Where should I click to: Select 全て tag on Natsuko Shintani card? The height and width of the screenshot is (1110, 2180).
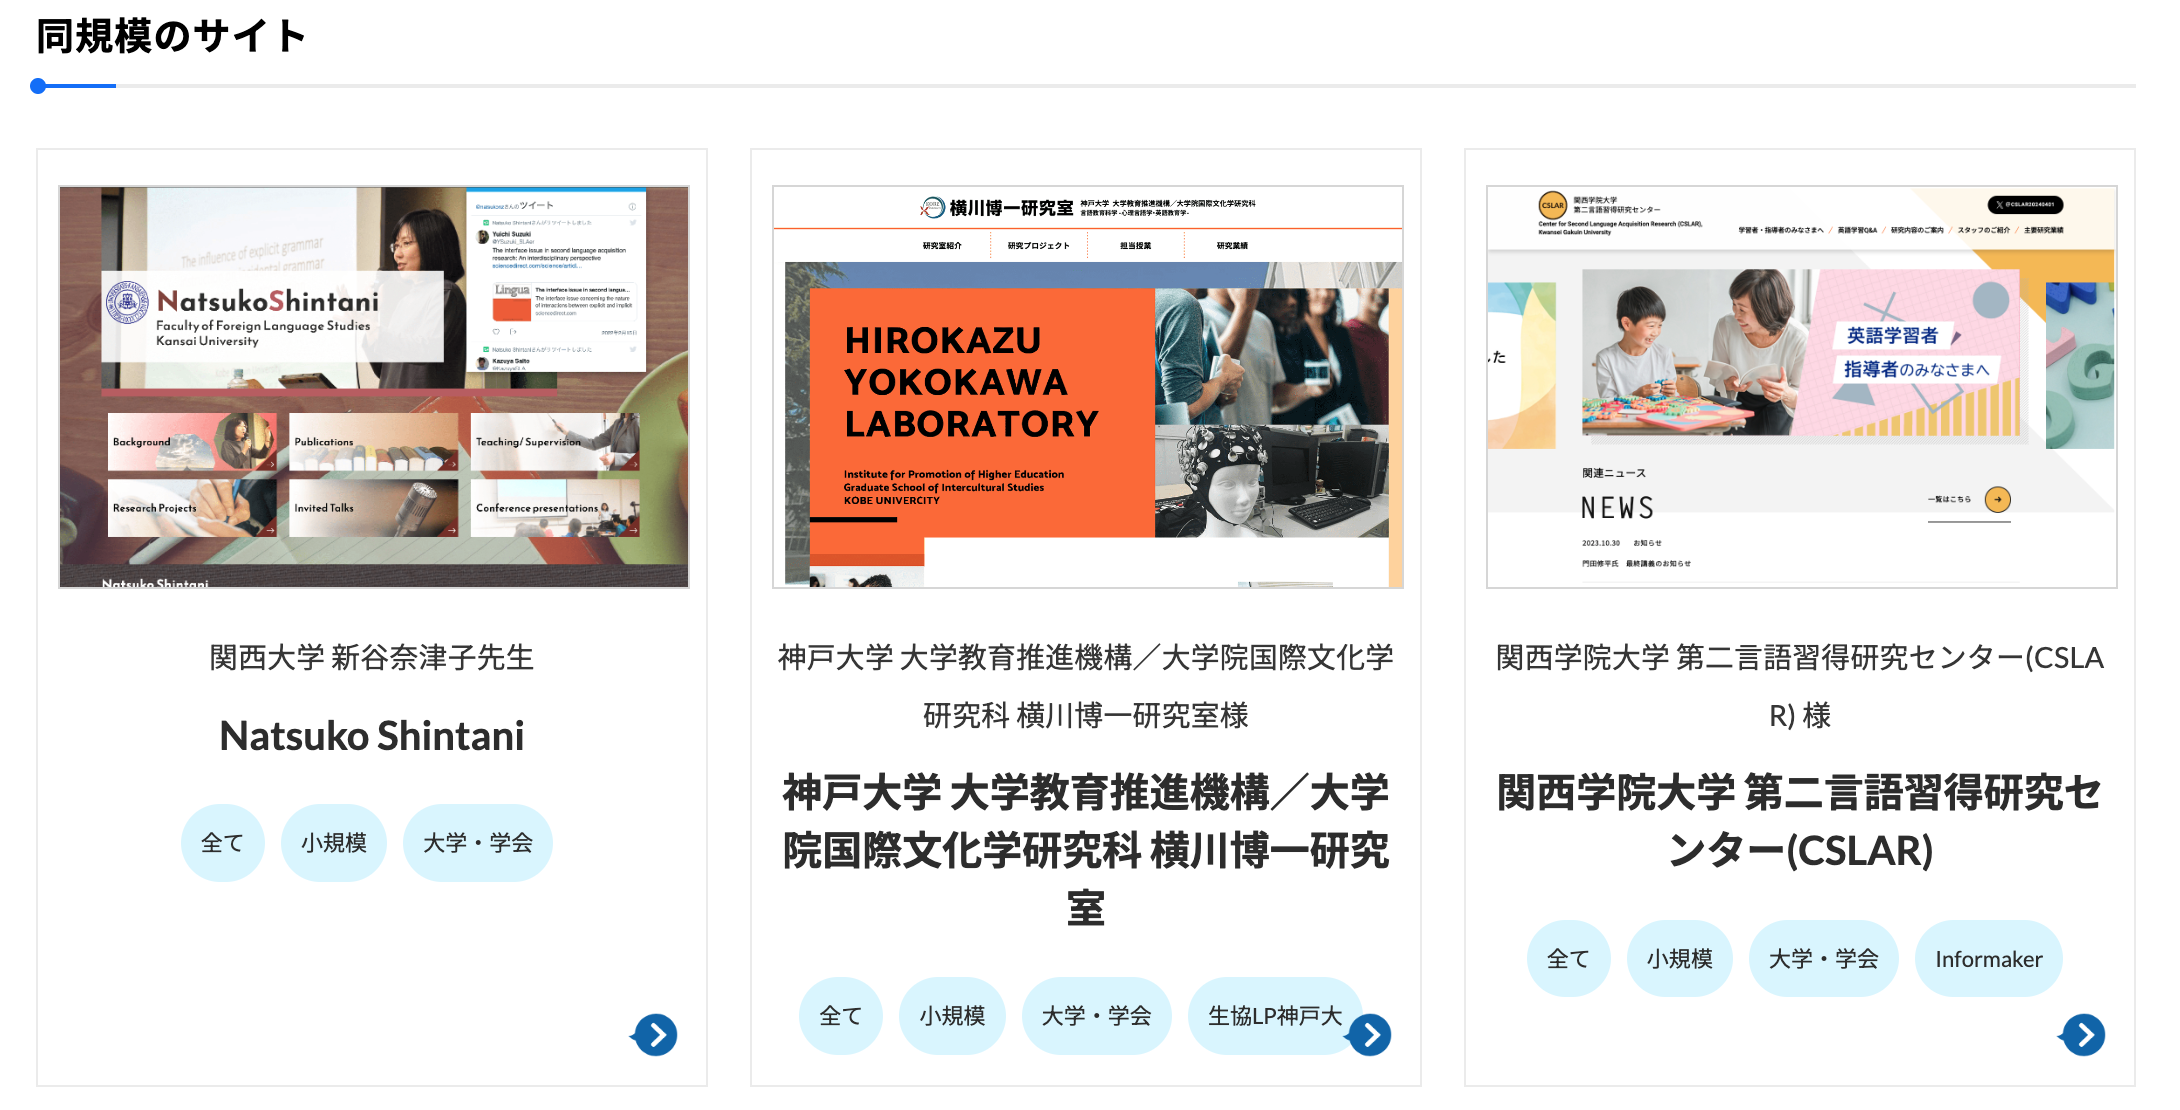pos(222,843)
